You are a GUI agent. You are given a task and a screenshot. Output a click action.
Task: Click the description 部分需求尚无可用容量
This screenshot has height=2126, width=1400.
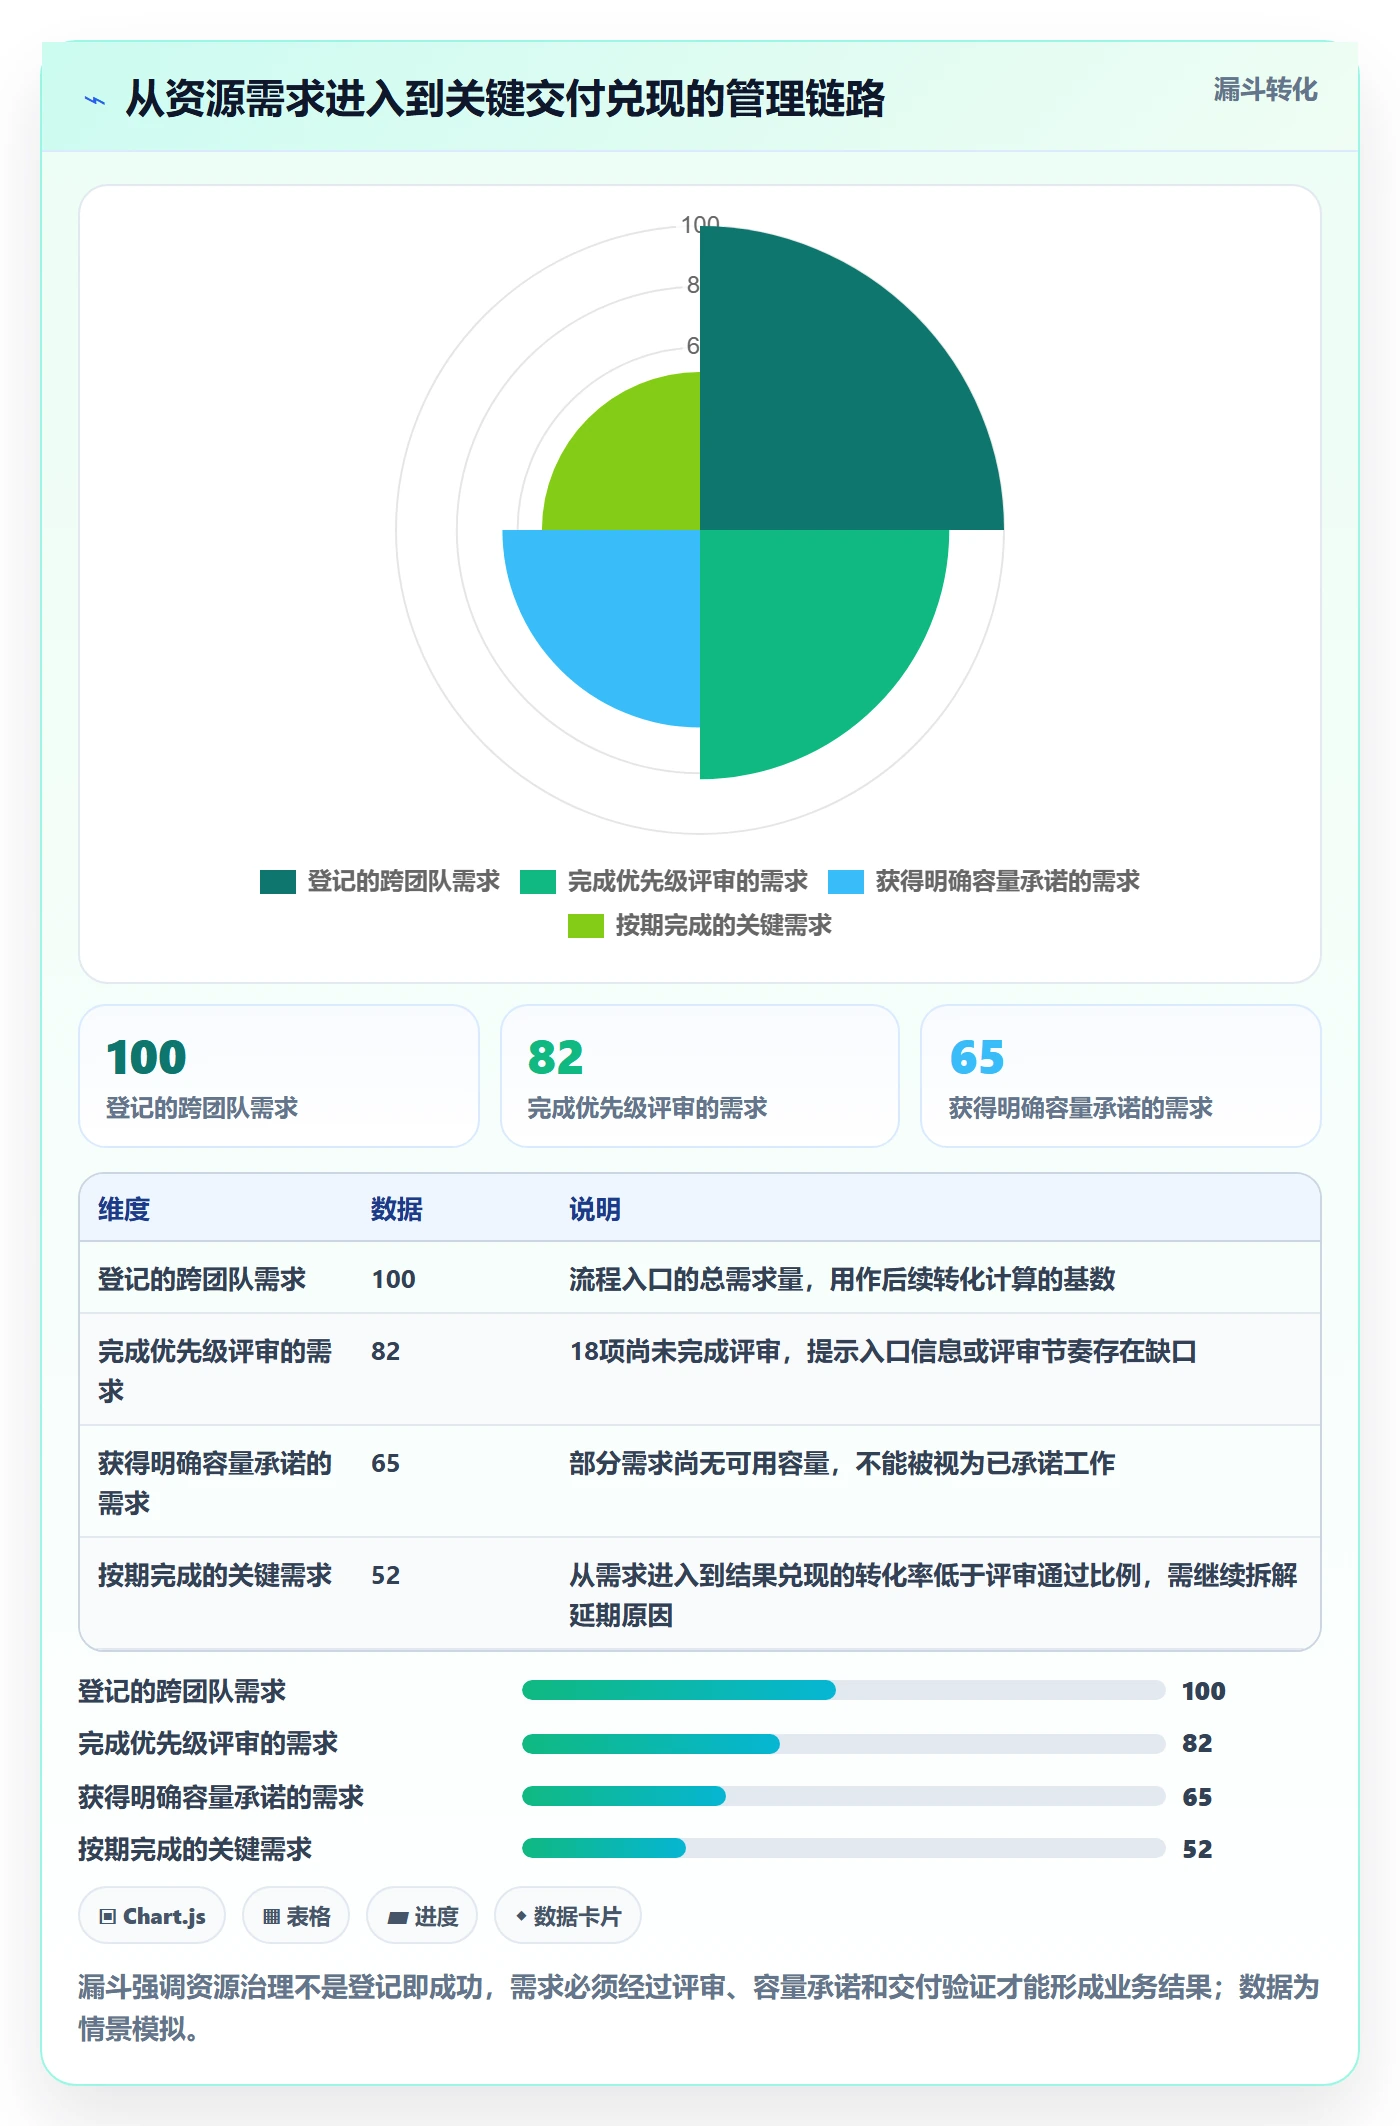[842, 1463]
